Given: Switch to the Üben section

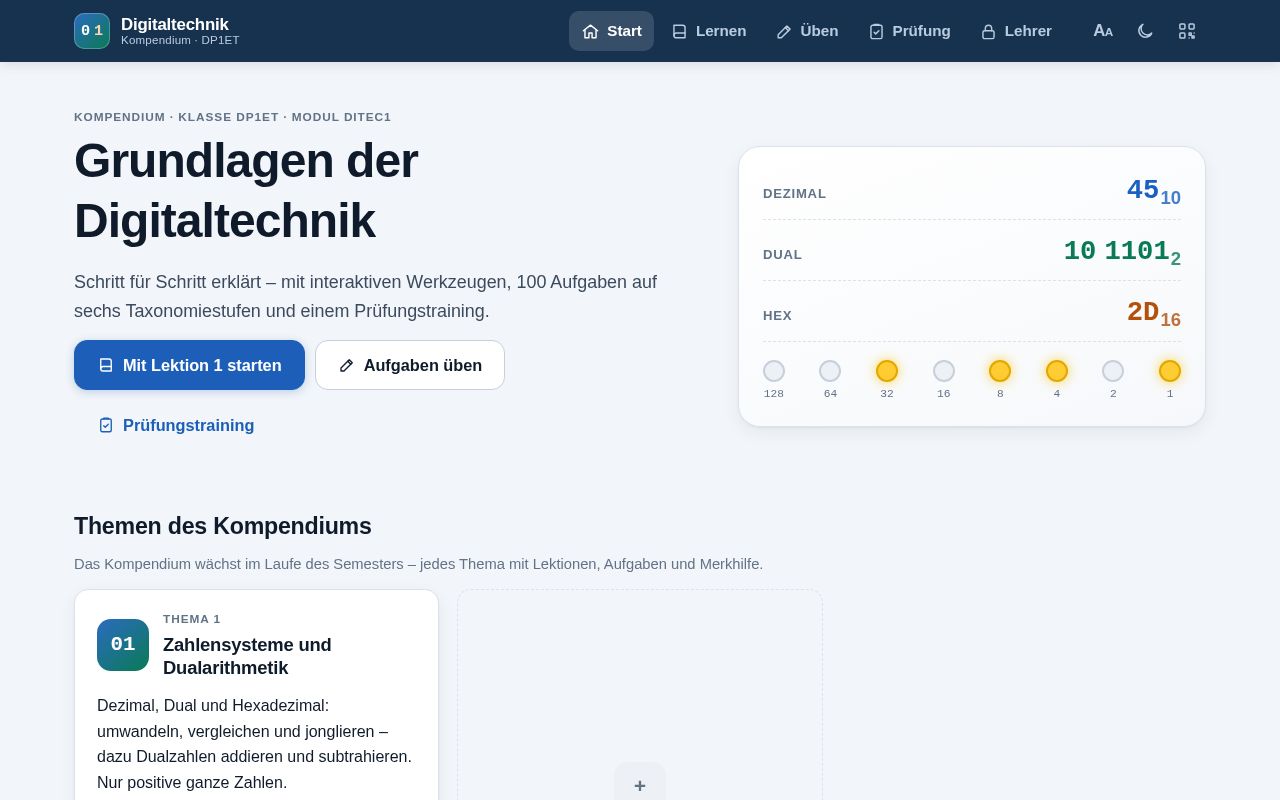Looking at the screenshot, I should click(x=807, y=31).
